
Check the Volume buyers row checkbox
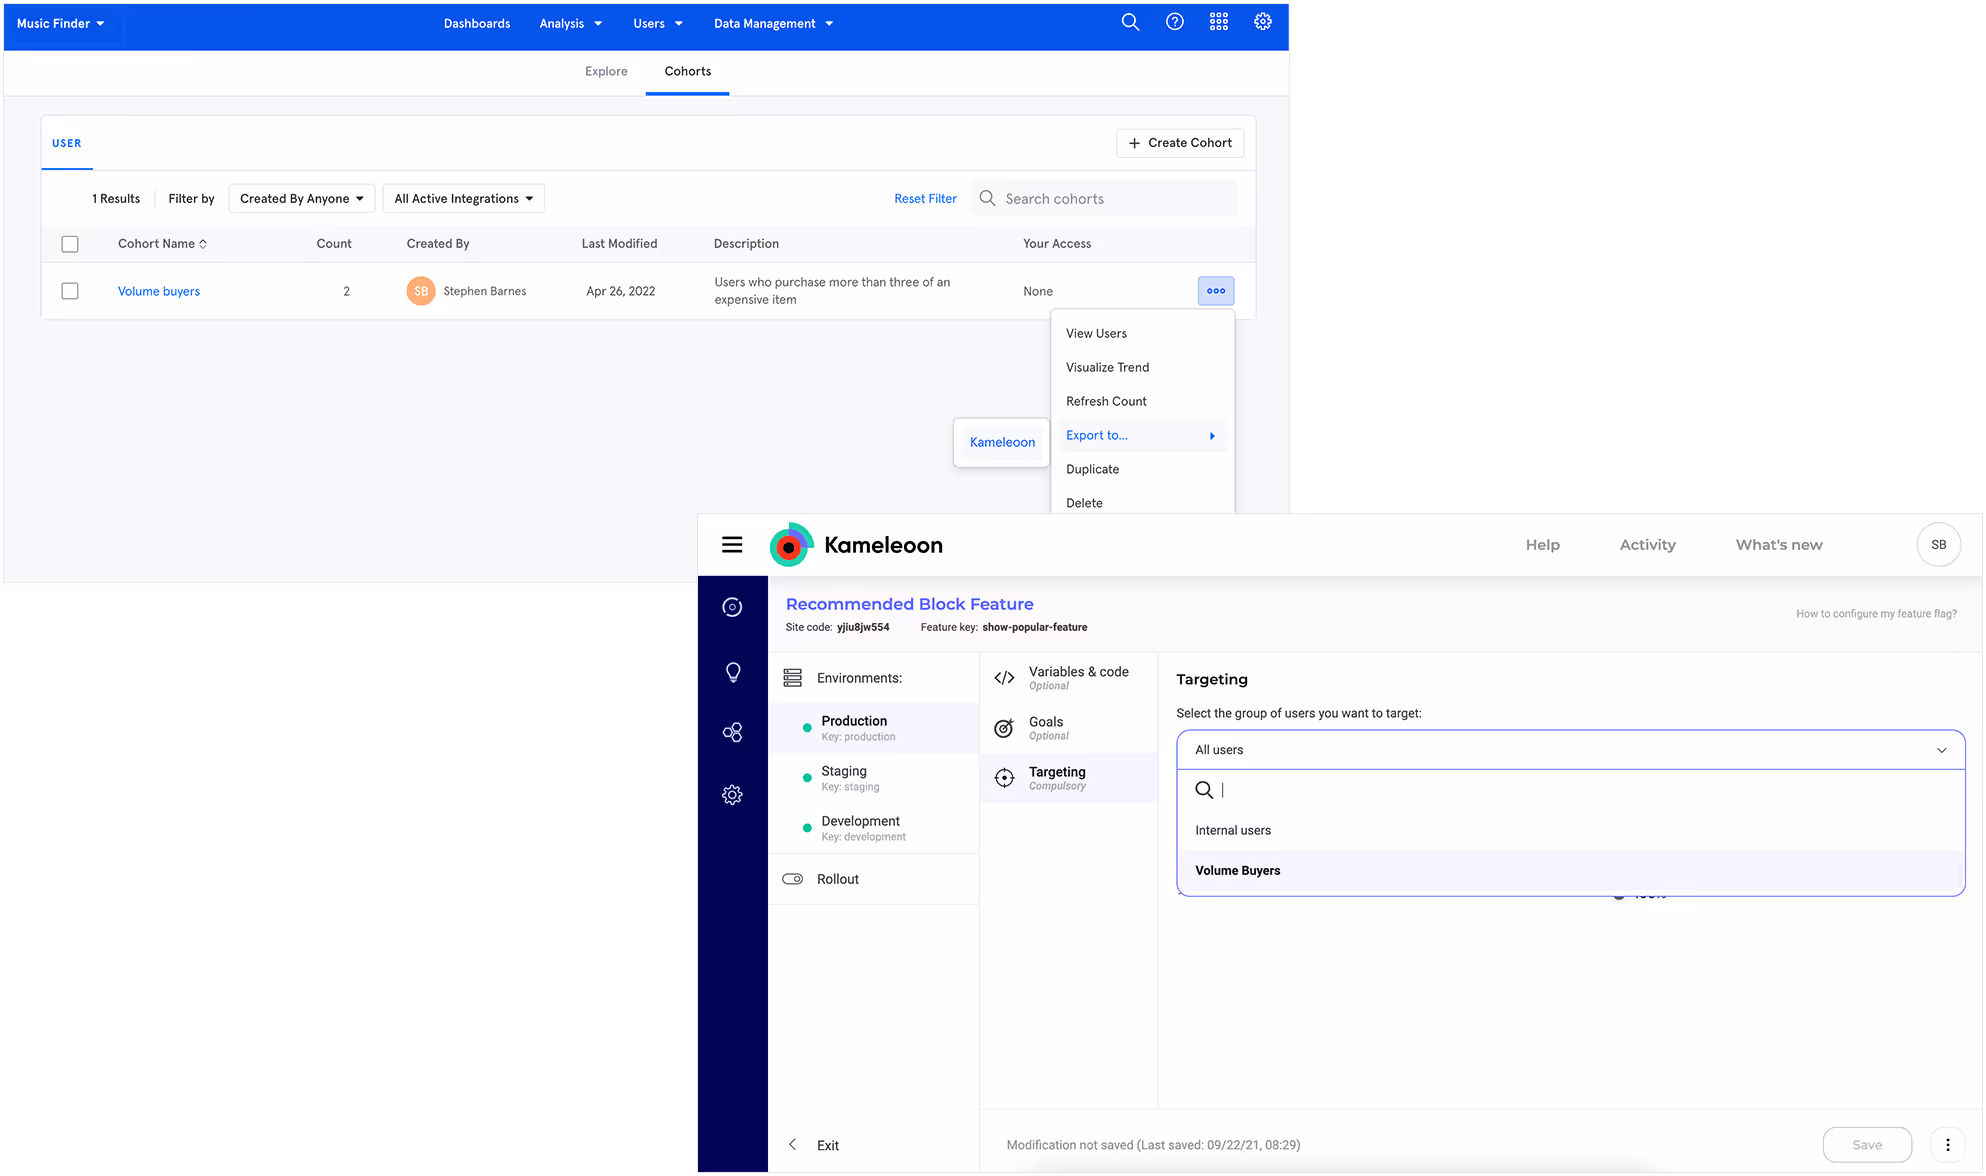click(70, 291)
